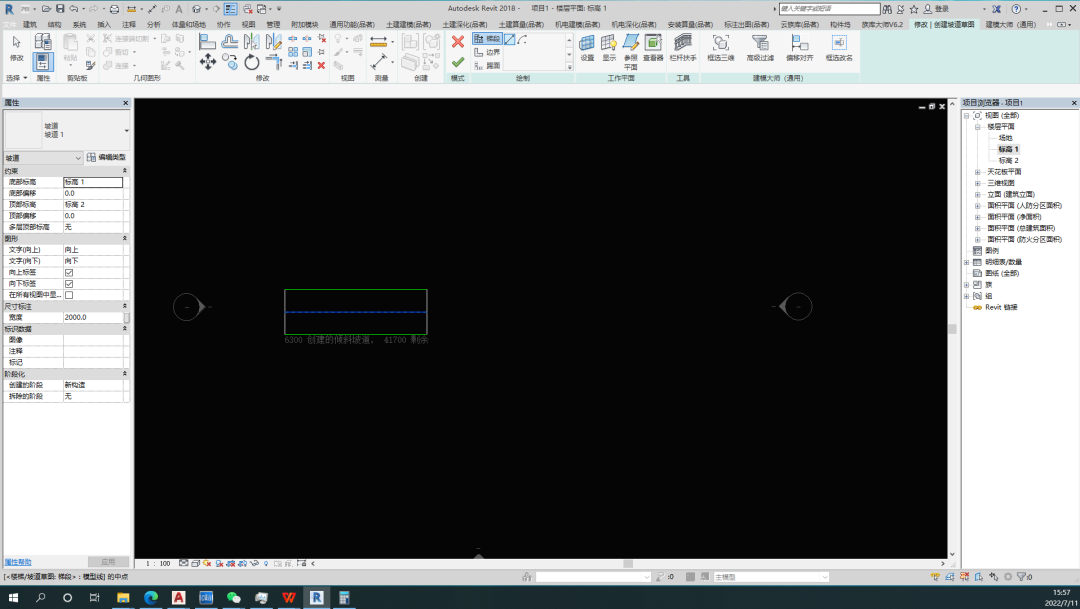1080x609 pixels.
Task: Click the 偏移对齐 tool
Action: [800, 48]
